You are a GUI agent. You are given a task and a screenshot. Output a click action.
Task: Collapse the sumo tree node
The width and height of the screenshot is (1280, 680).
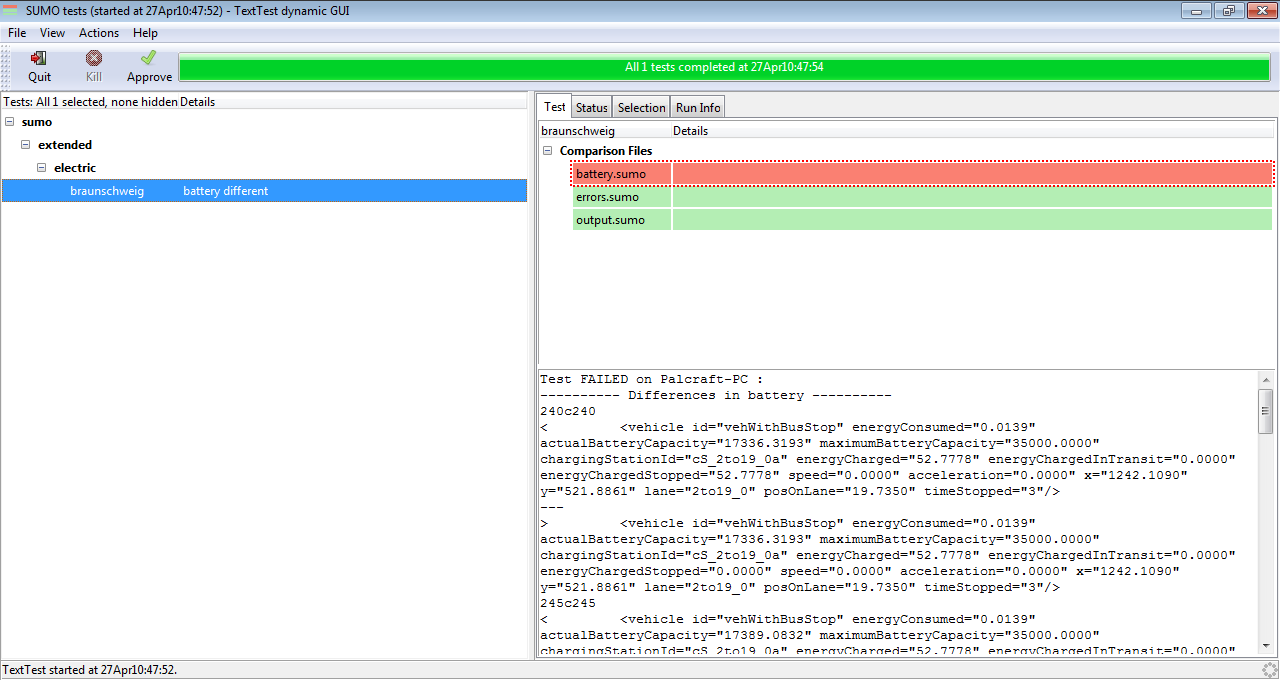click(10, 122)
